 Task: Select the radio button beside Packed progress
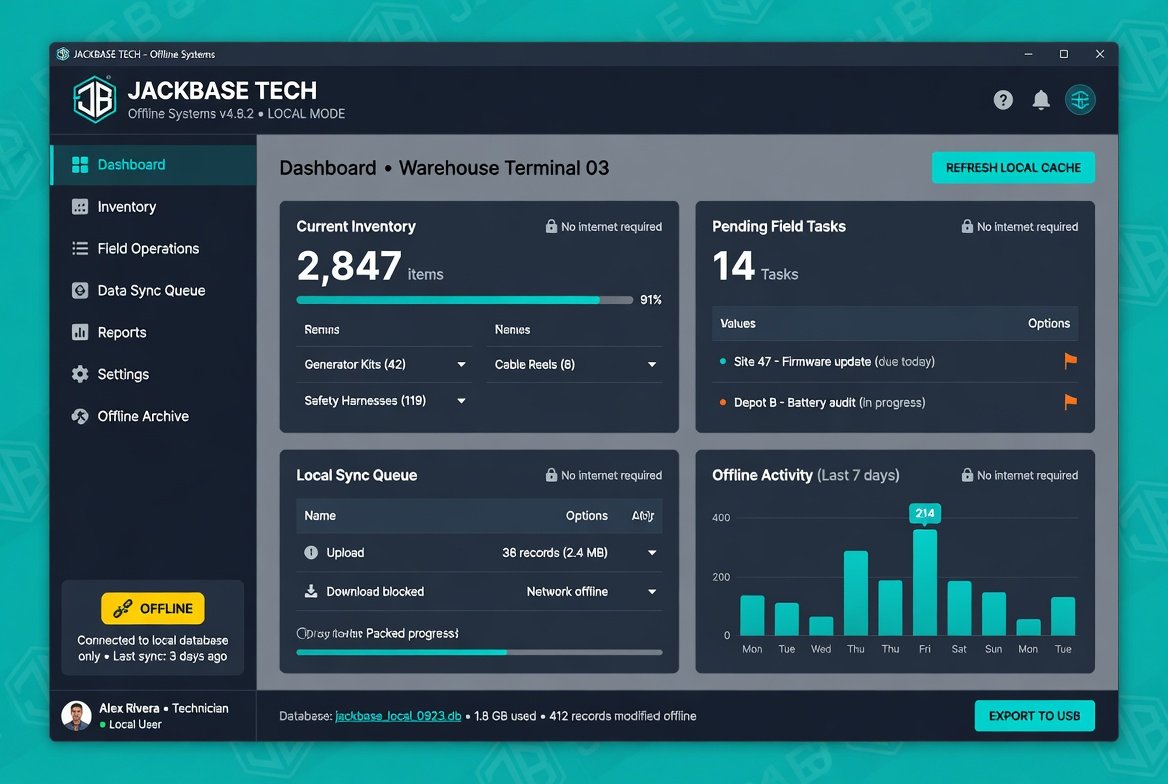(302, 633)
